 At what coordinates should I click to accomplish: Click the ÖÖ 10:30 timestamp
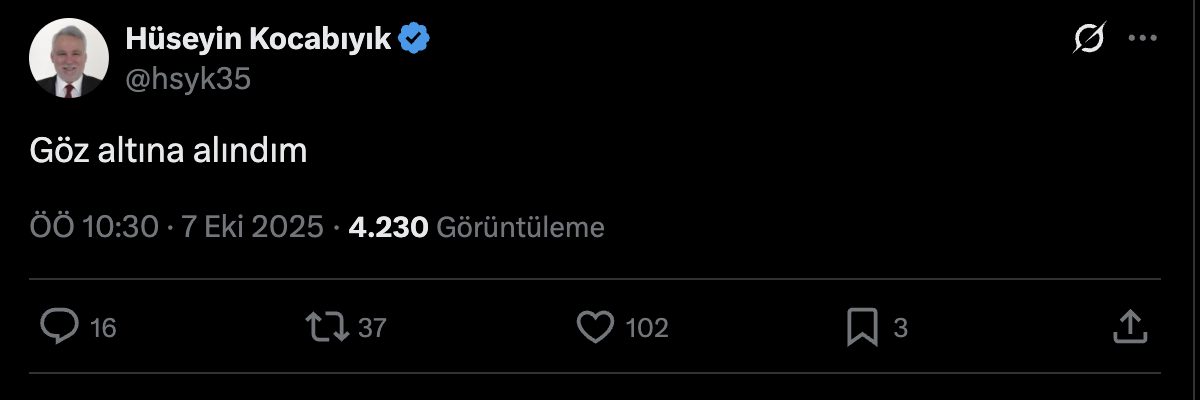[94, 228]
